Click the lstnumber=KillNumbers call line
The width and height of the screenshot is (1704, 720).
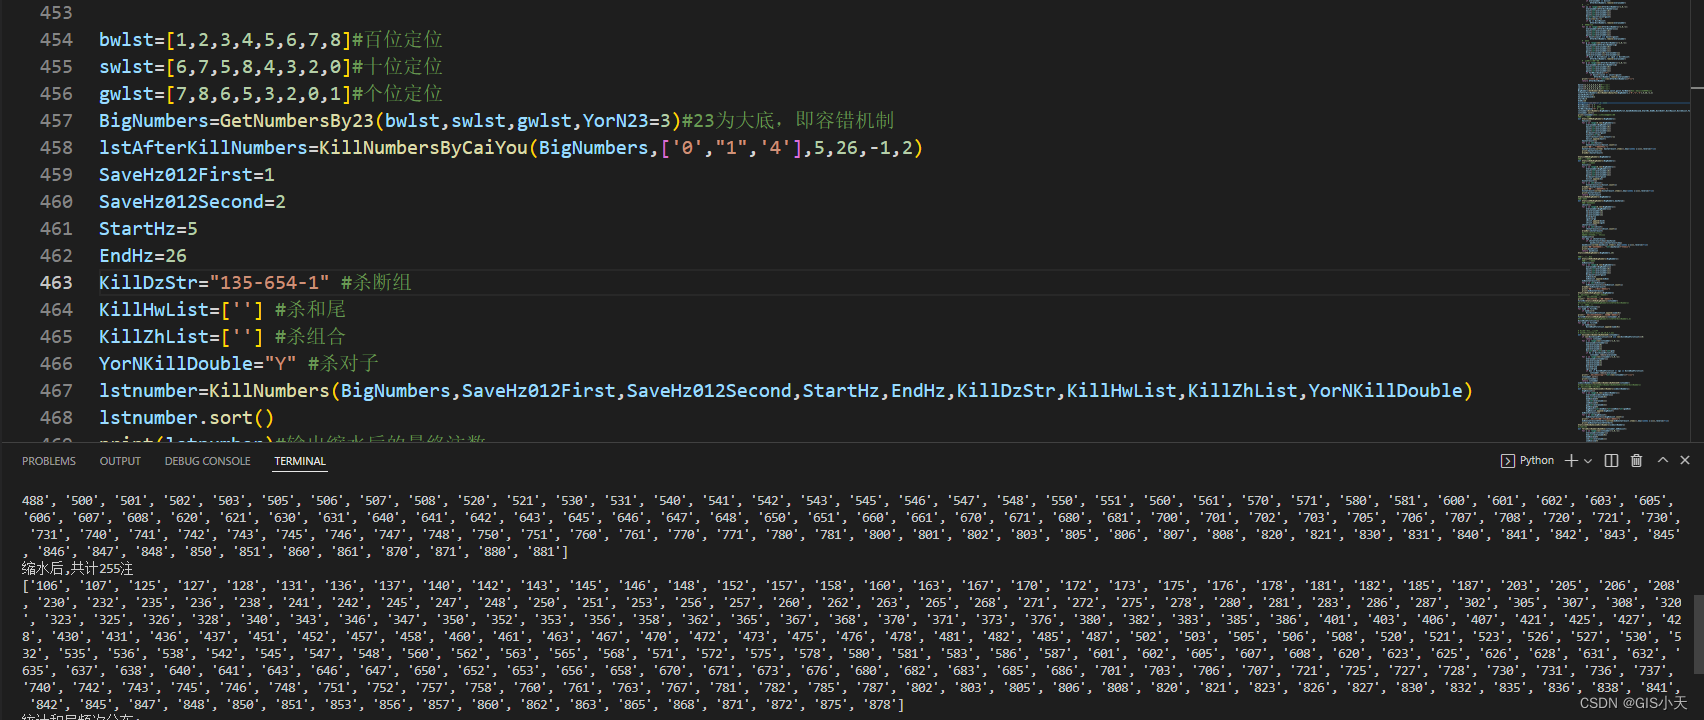click(x=786, y=391)
